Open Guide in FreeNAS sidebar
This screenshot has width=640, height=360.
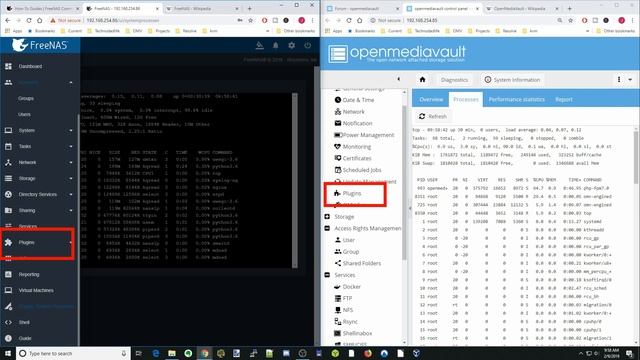(x=25, y=338)
